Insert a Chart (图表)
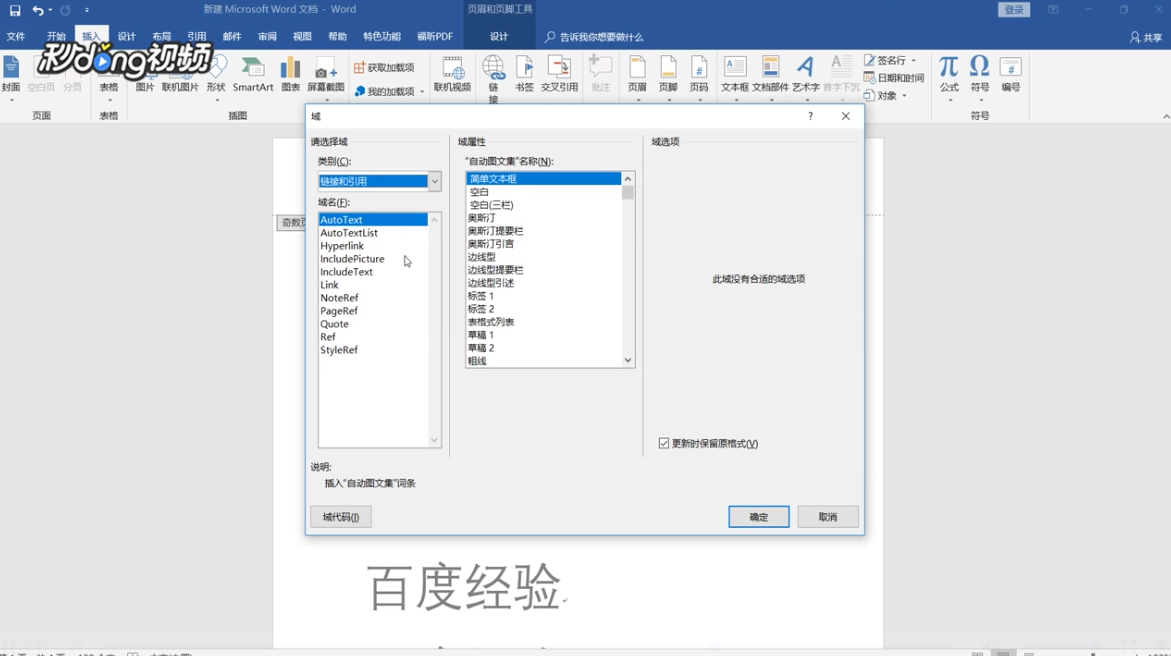Viewport: 1171px width, 656px height. click(291, 75)
